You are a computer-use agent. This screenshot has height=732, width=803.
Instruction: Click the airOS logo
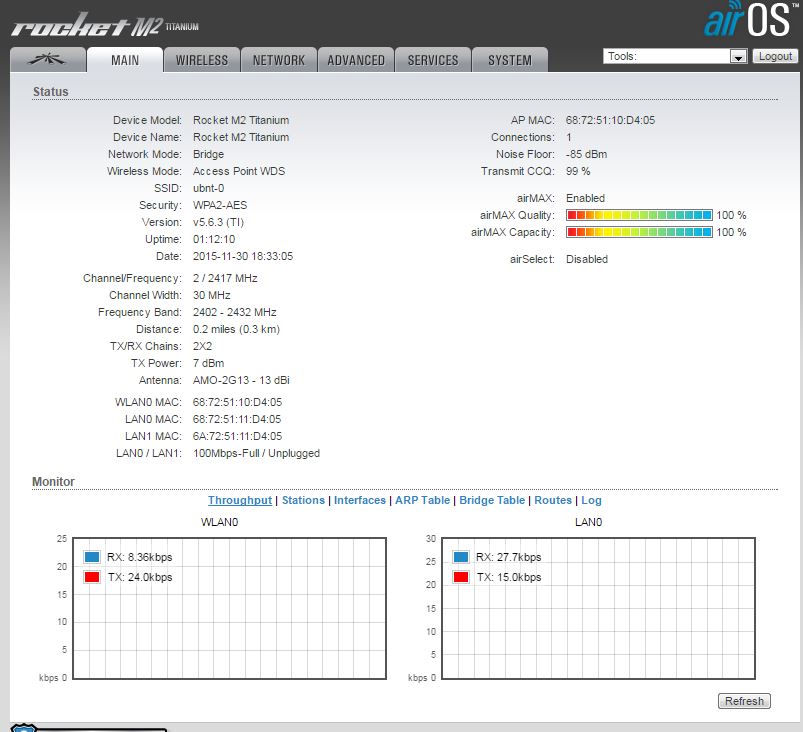pos(750,19)
